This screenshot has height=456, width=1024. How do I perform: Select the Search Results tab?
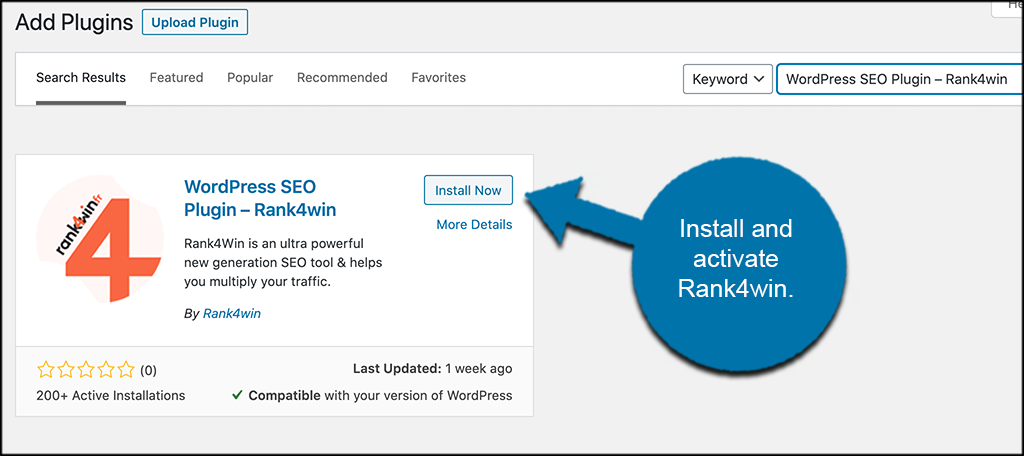click(81, 77)
